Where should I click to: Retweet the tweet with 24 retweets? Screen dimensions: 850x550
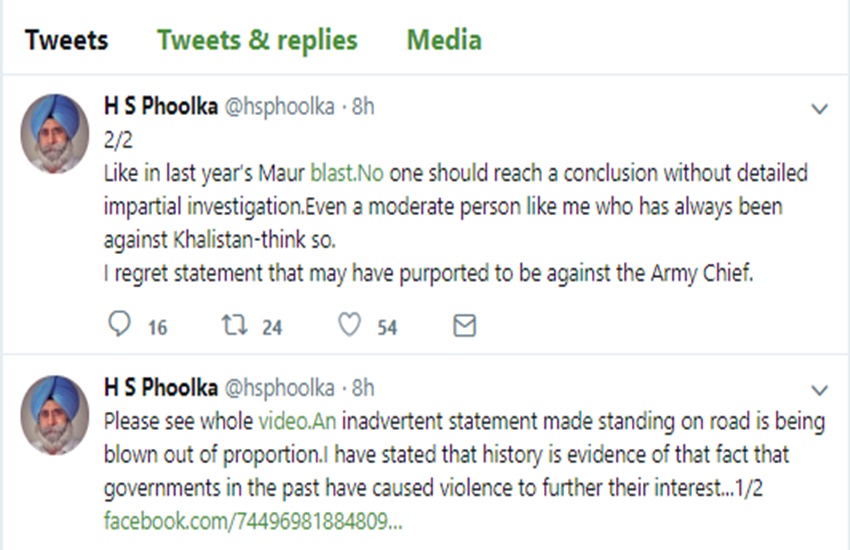[232, 326]
